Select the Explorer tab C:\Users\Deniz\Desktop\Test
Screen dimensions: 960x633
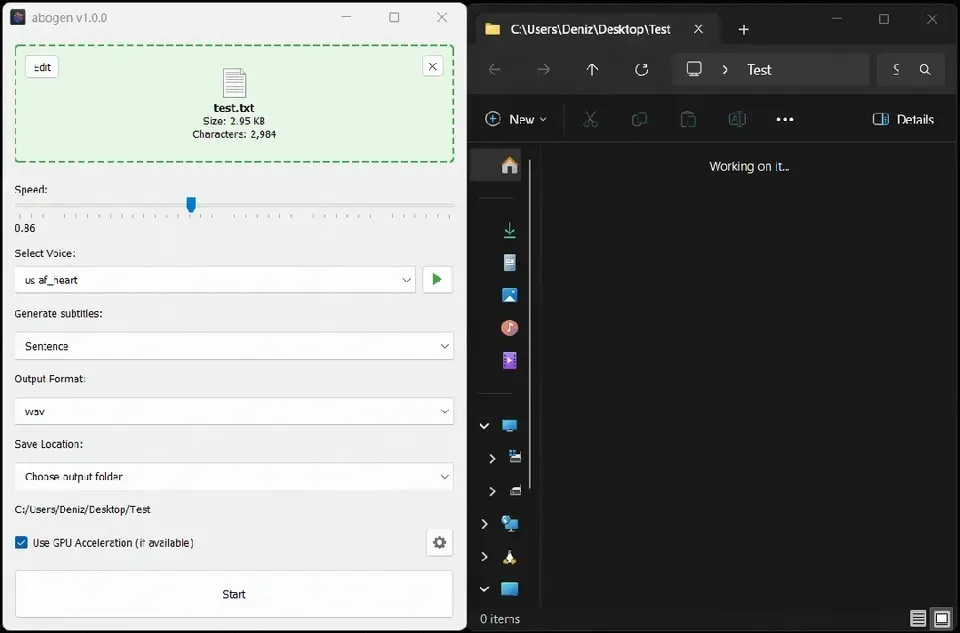(x=590, y=29)
